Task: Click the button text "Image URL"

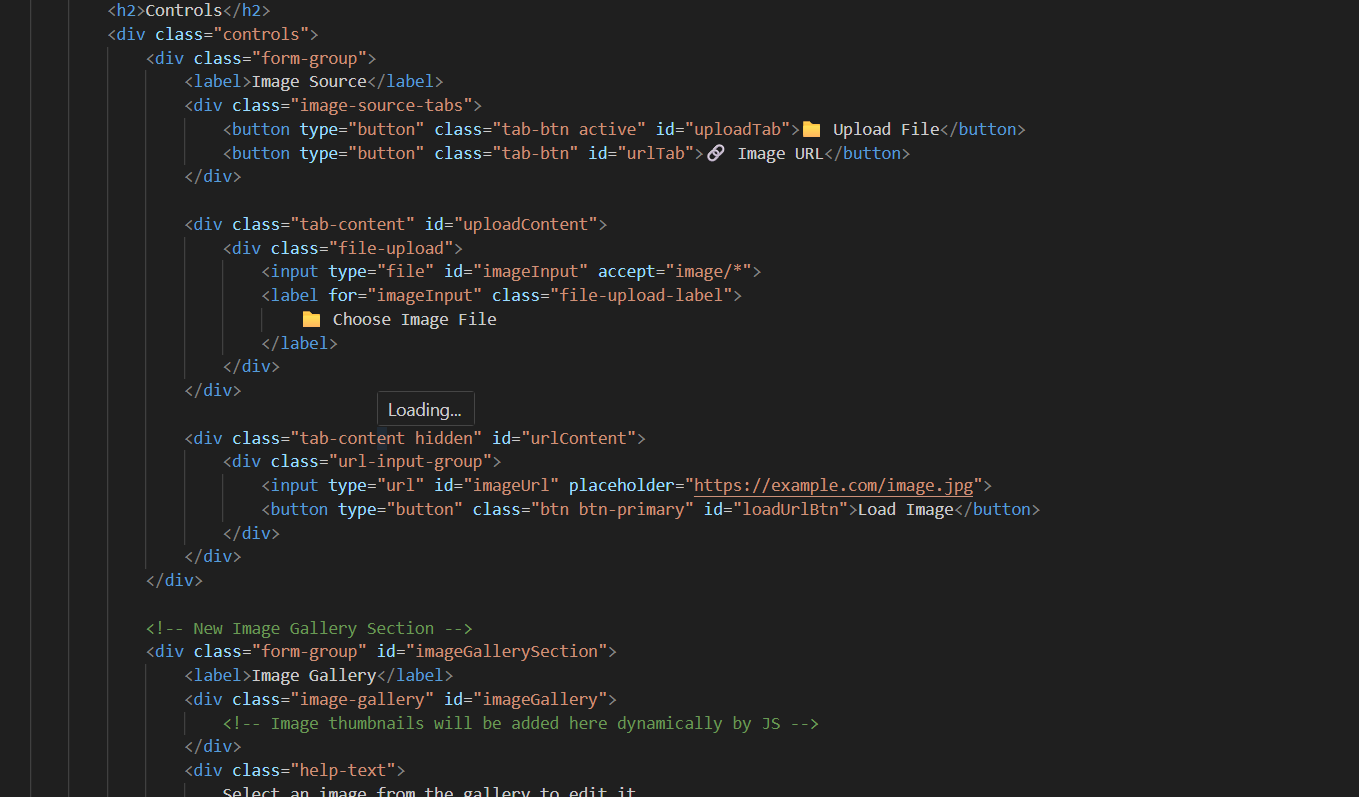Action: (x=780, y=153)
